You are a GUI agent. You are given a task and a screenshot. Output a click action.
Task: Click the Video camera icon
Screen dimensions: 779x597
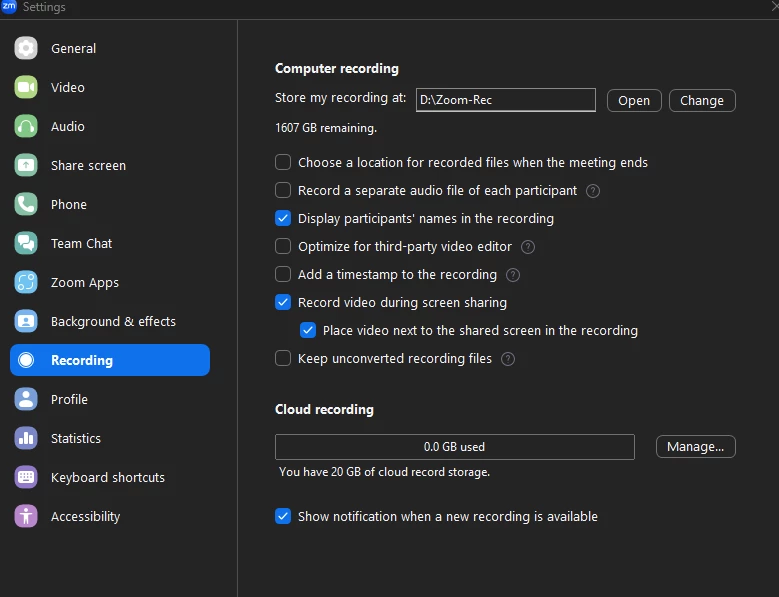tap(26, 87)
